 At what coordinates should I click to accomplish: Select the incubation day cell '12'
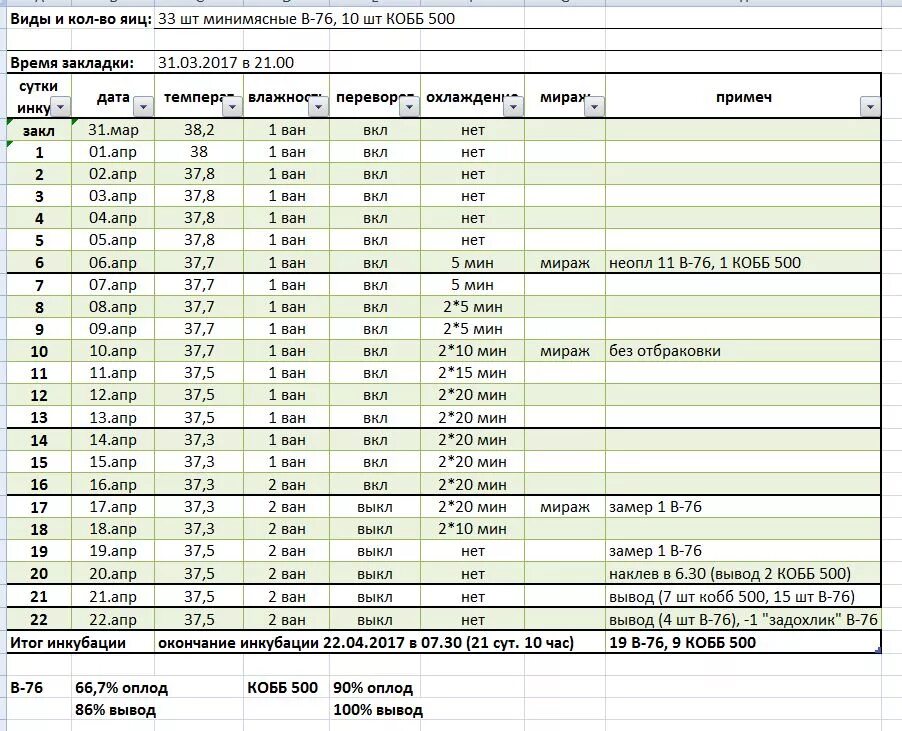pyautogui.click(x=39, y=395)
